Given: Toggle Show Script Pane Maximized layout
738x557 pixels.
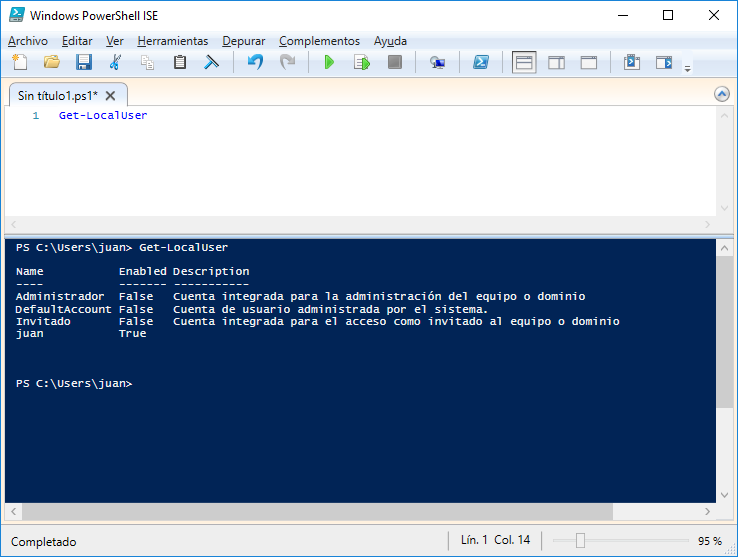Looking at the screenshot, I should [x=589, y=62].
